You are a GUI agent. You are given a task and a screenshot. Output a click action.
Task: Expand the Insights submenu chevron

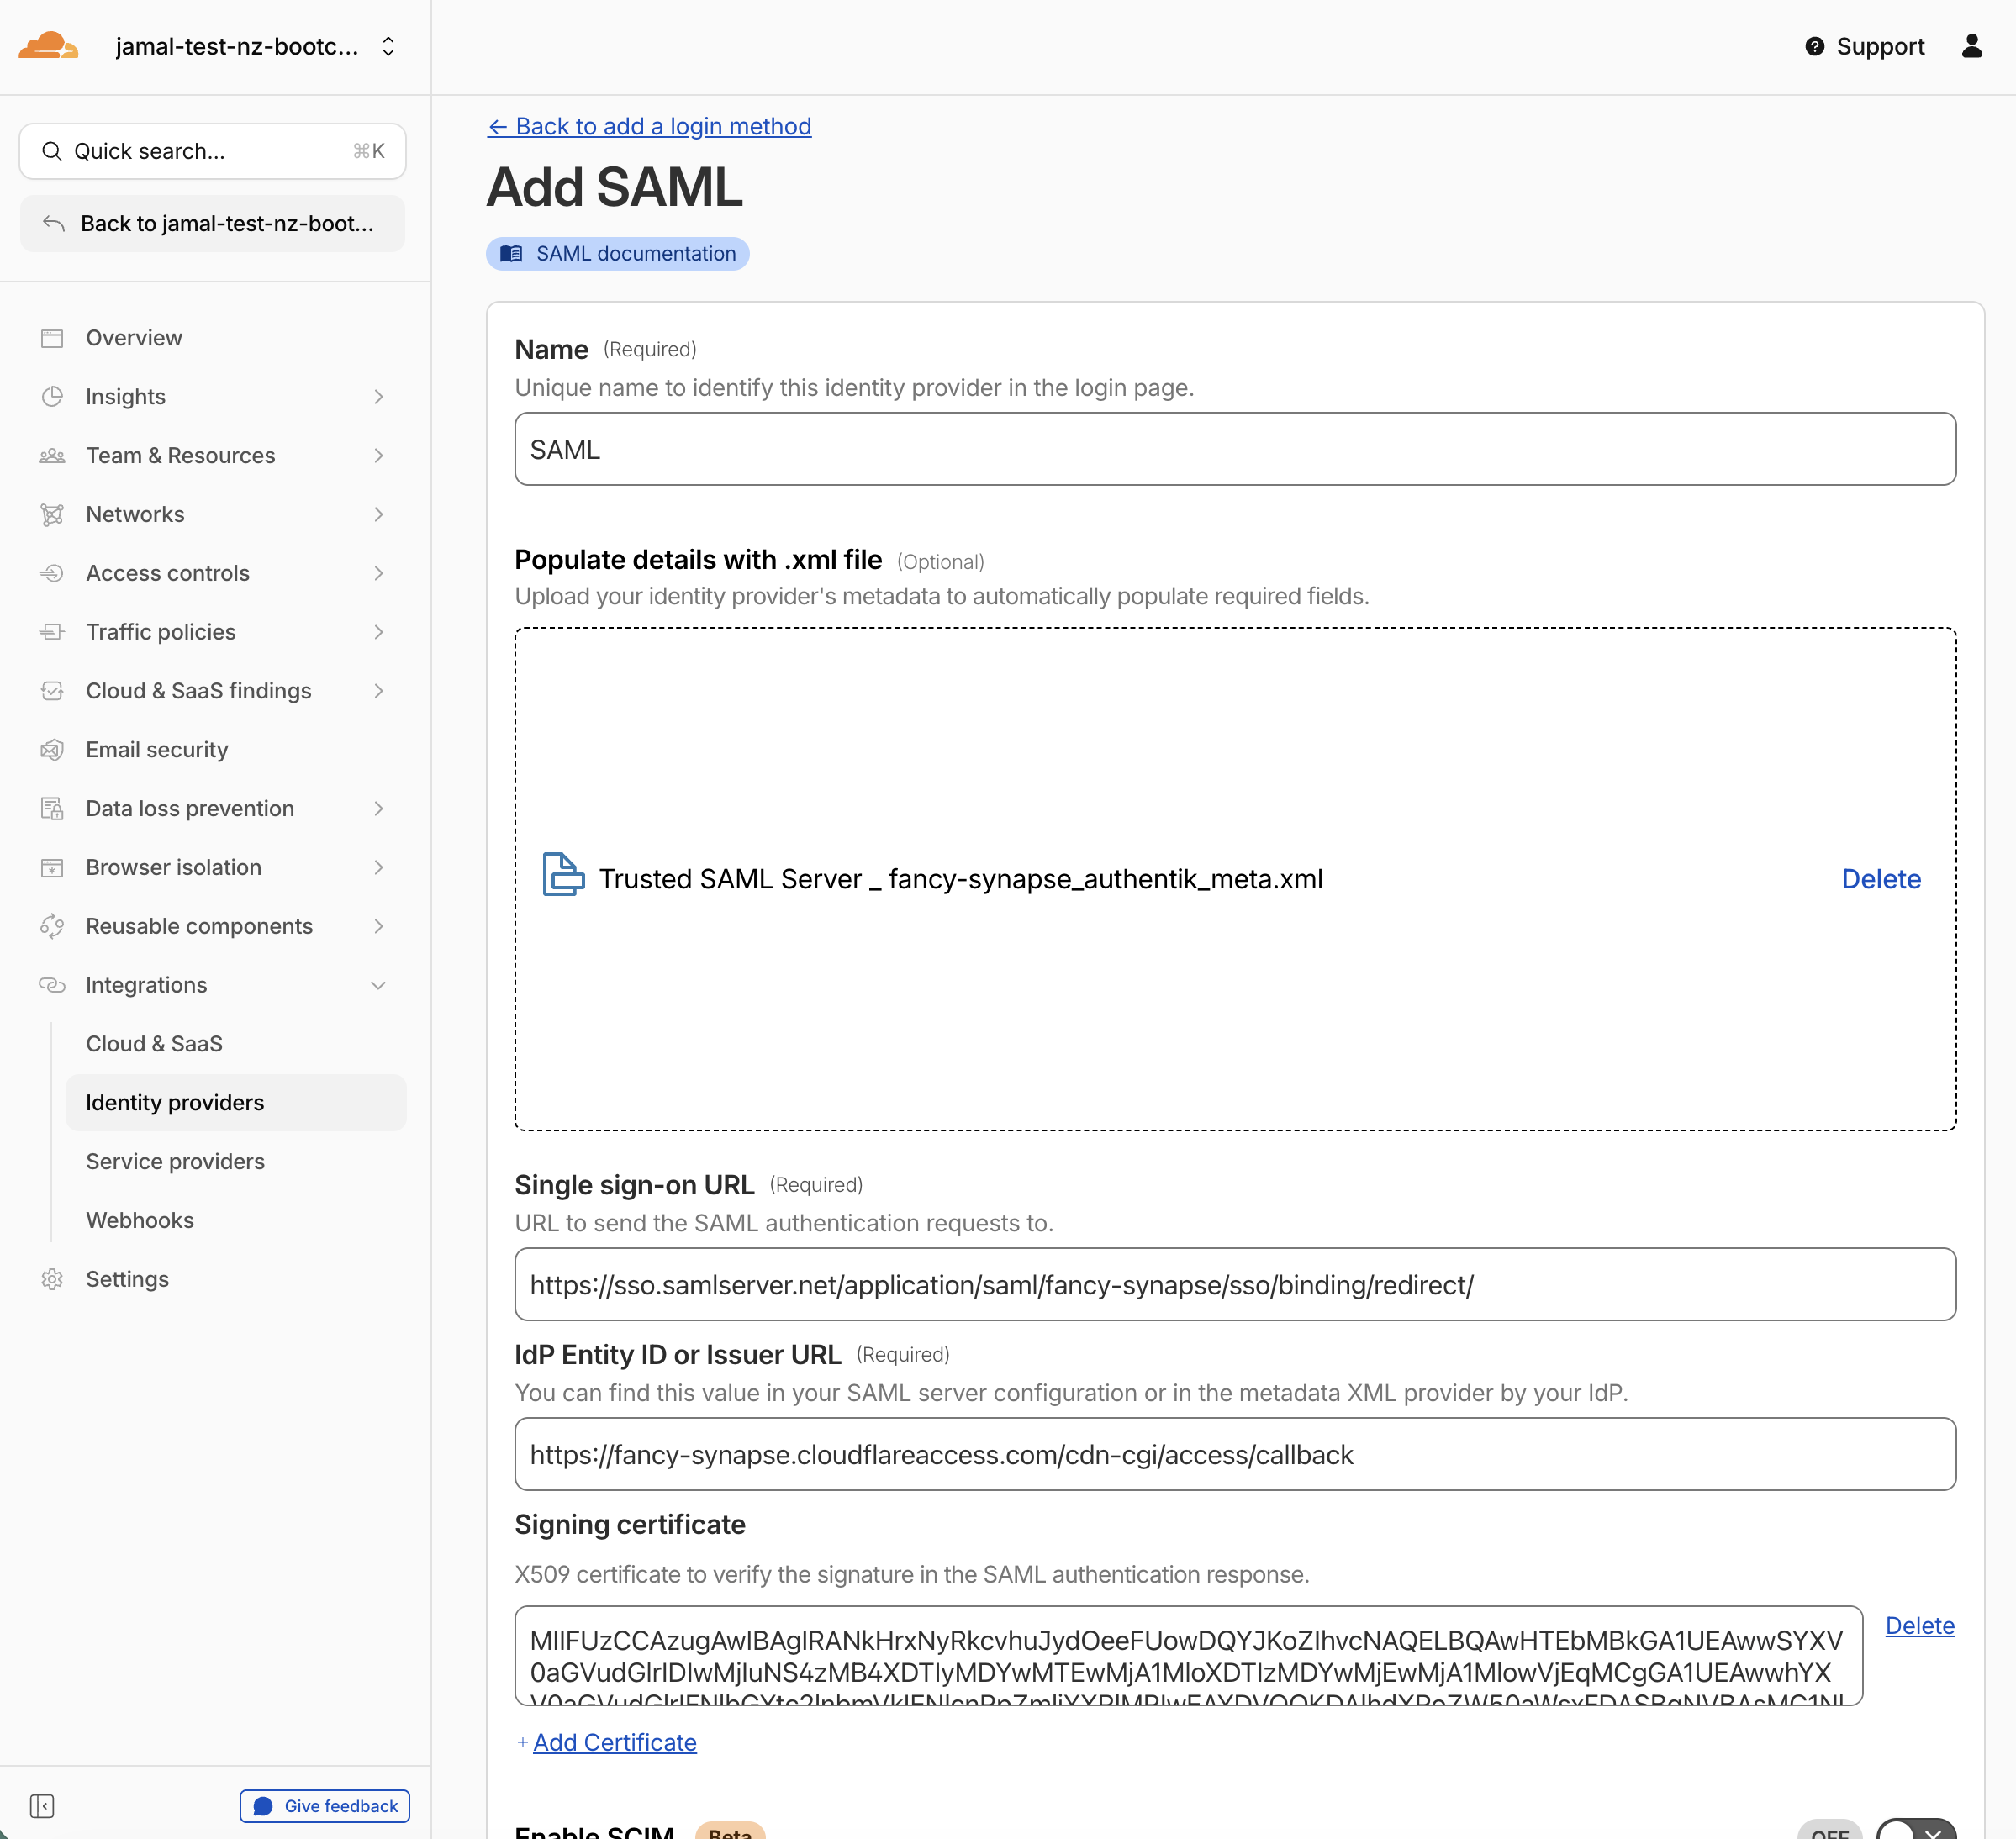click(x=378, y=397)
